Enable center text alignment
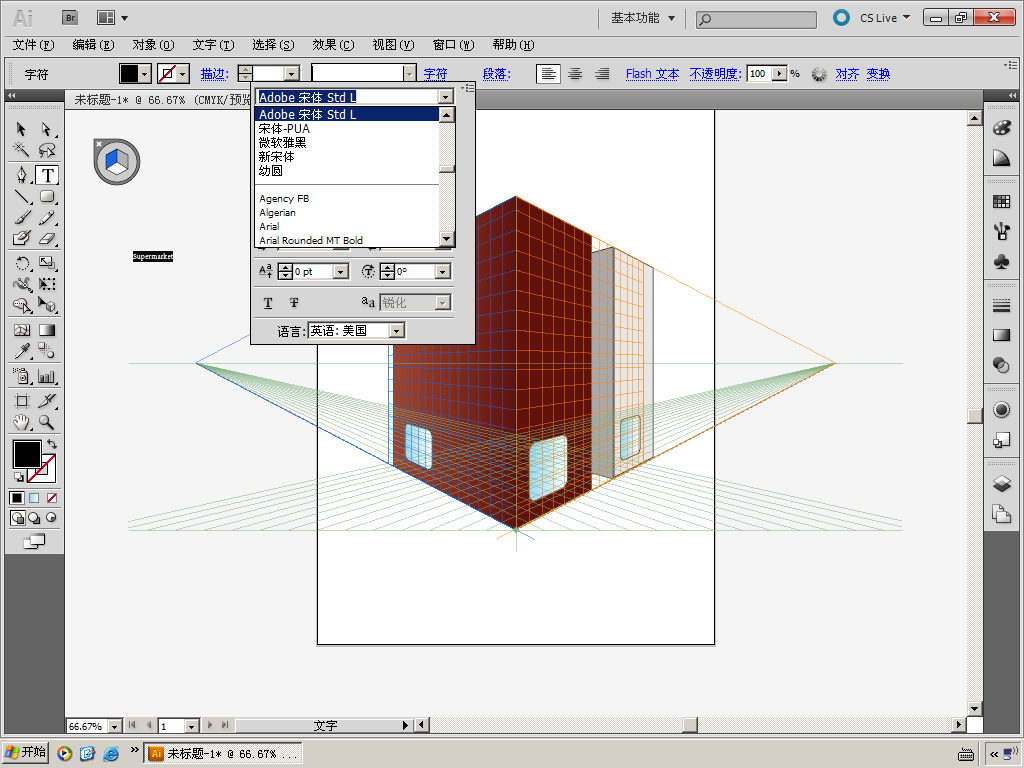The image size is (1024, 768). pos(575,74)
